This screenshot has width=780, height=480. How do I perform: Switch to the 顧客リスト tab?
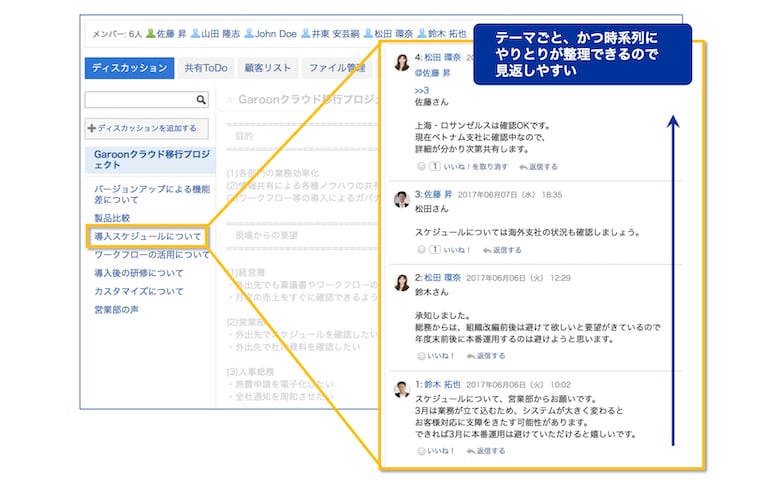click(268, 68)
